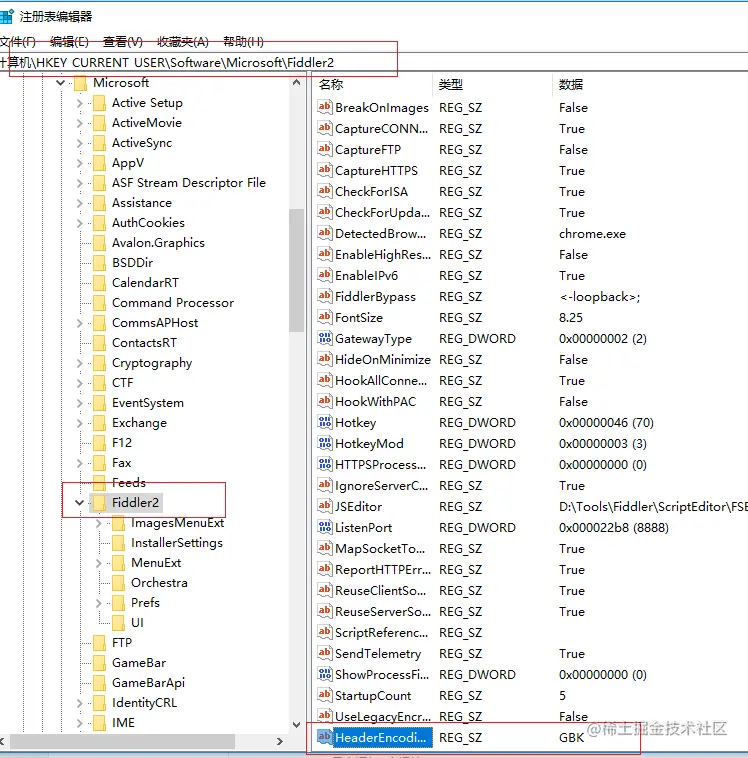
Task: Select the Command Processor key
Action: coord(173,303)
